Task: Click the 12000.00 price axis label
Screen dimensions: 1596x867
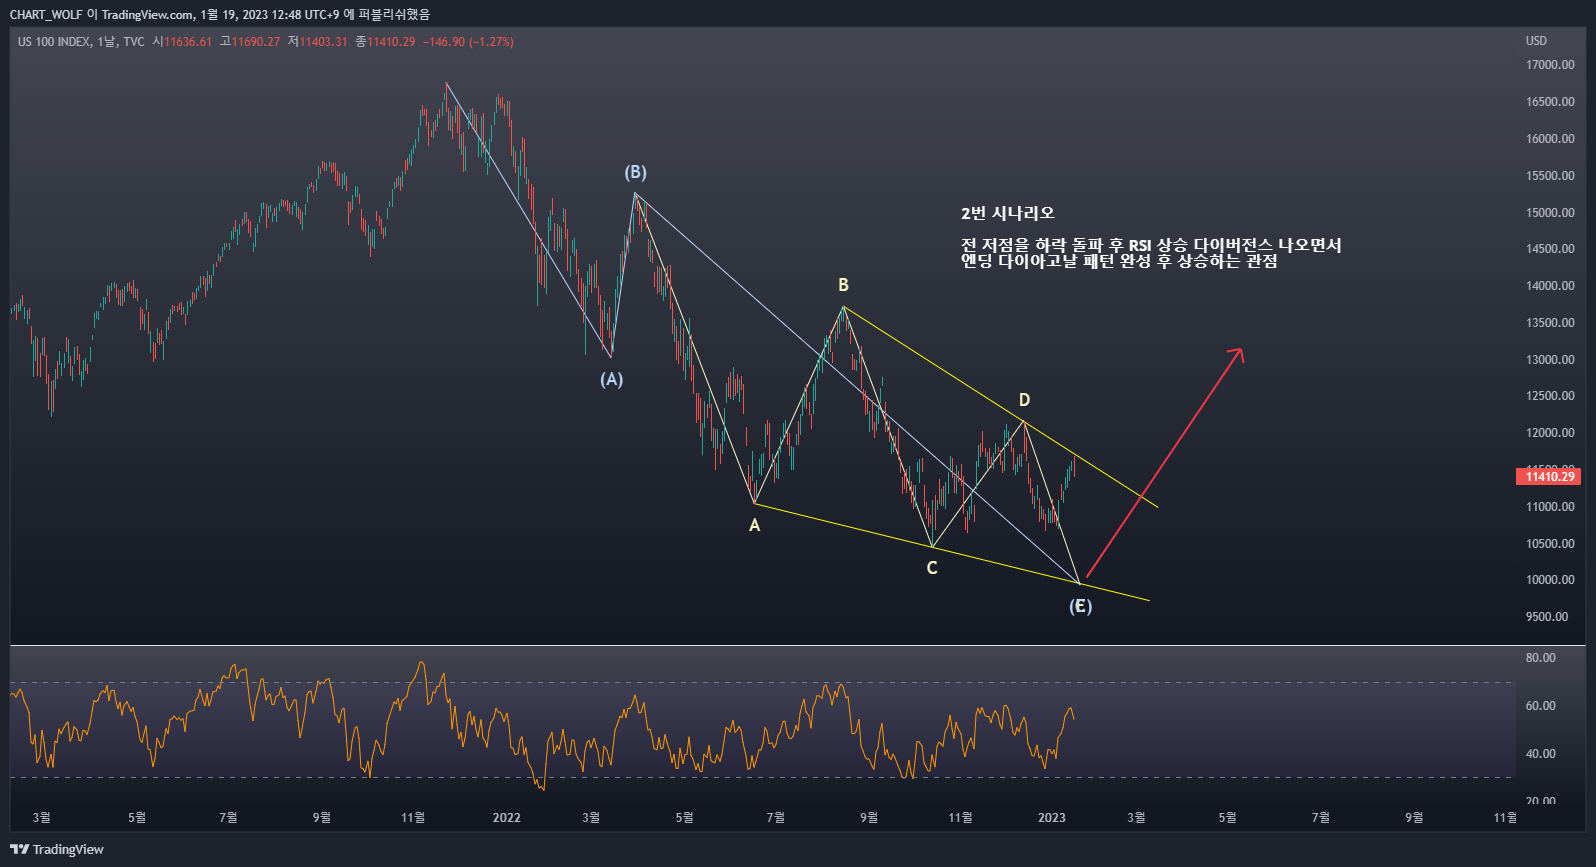Action: point(1550,433)
